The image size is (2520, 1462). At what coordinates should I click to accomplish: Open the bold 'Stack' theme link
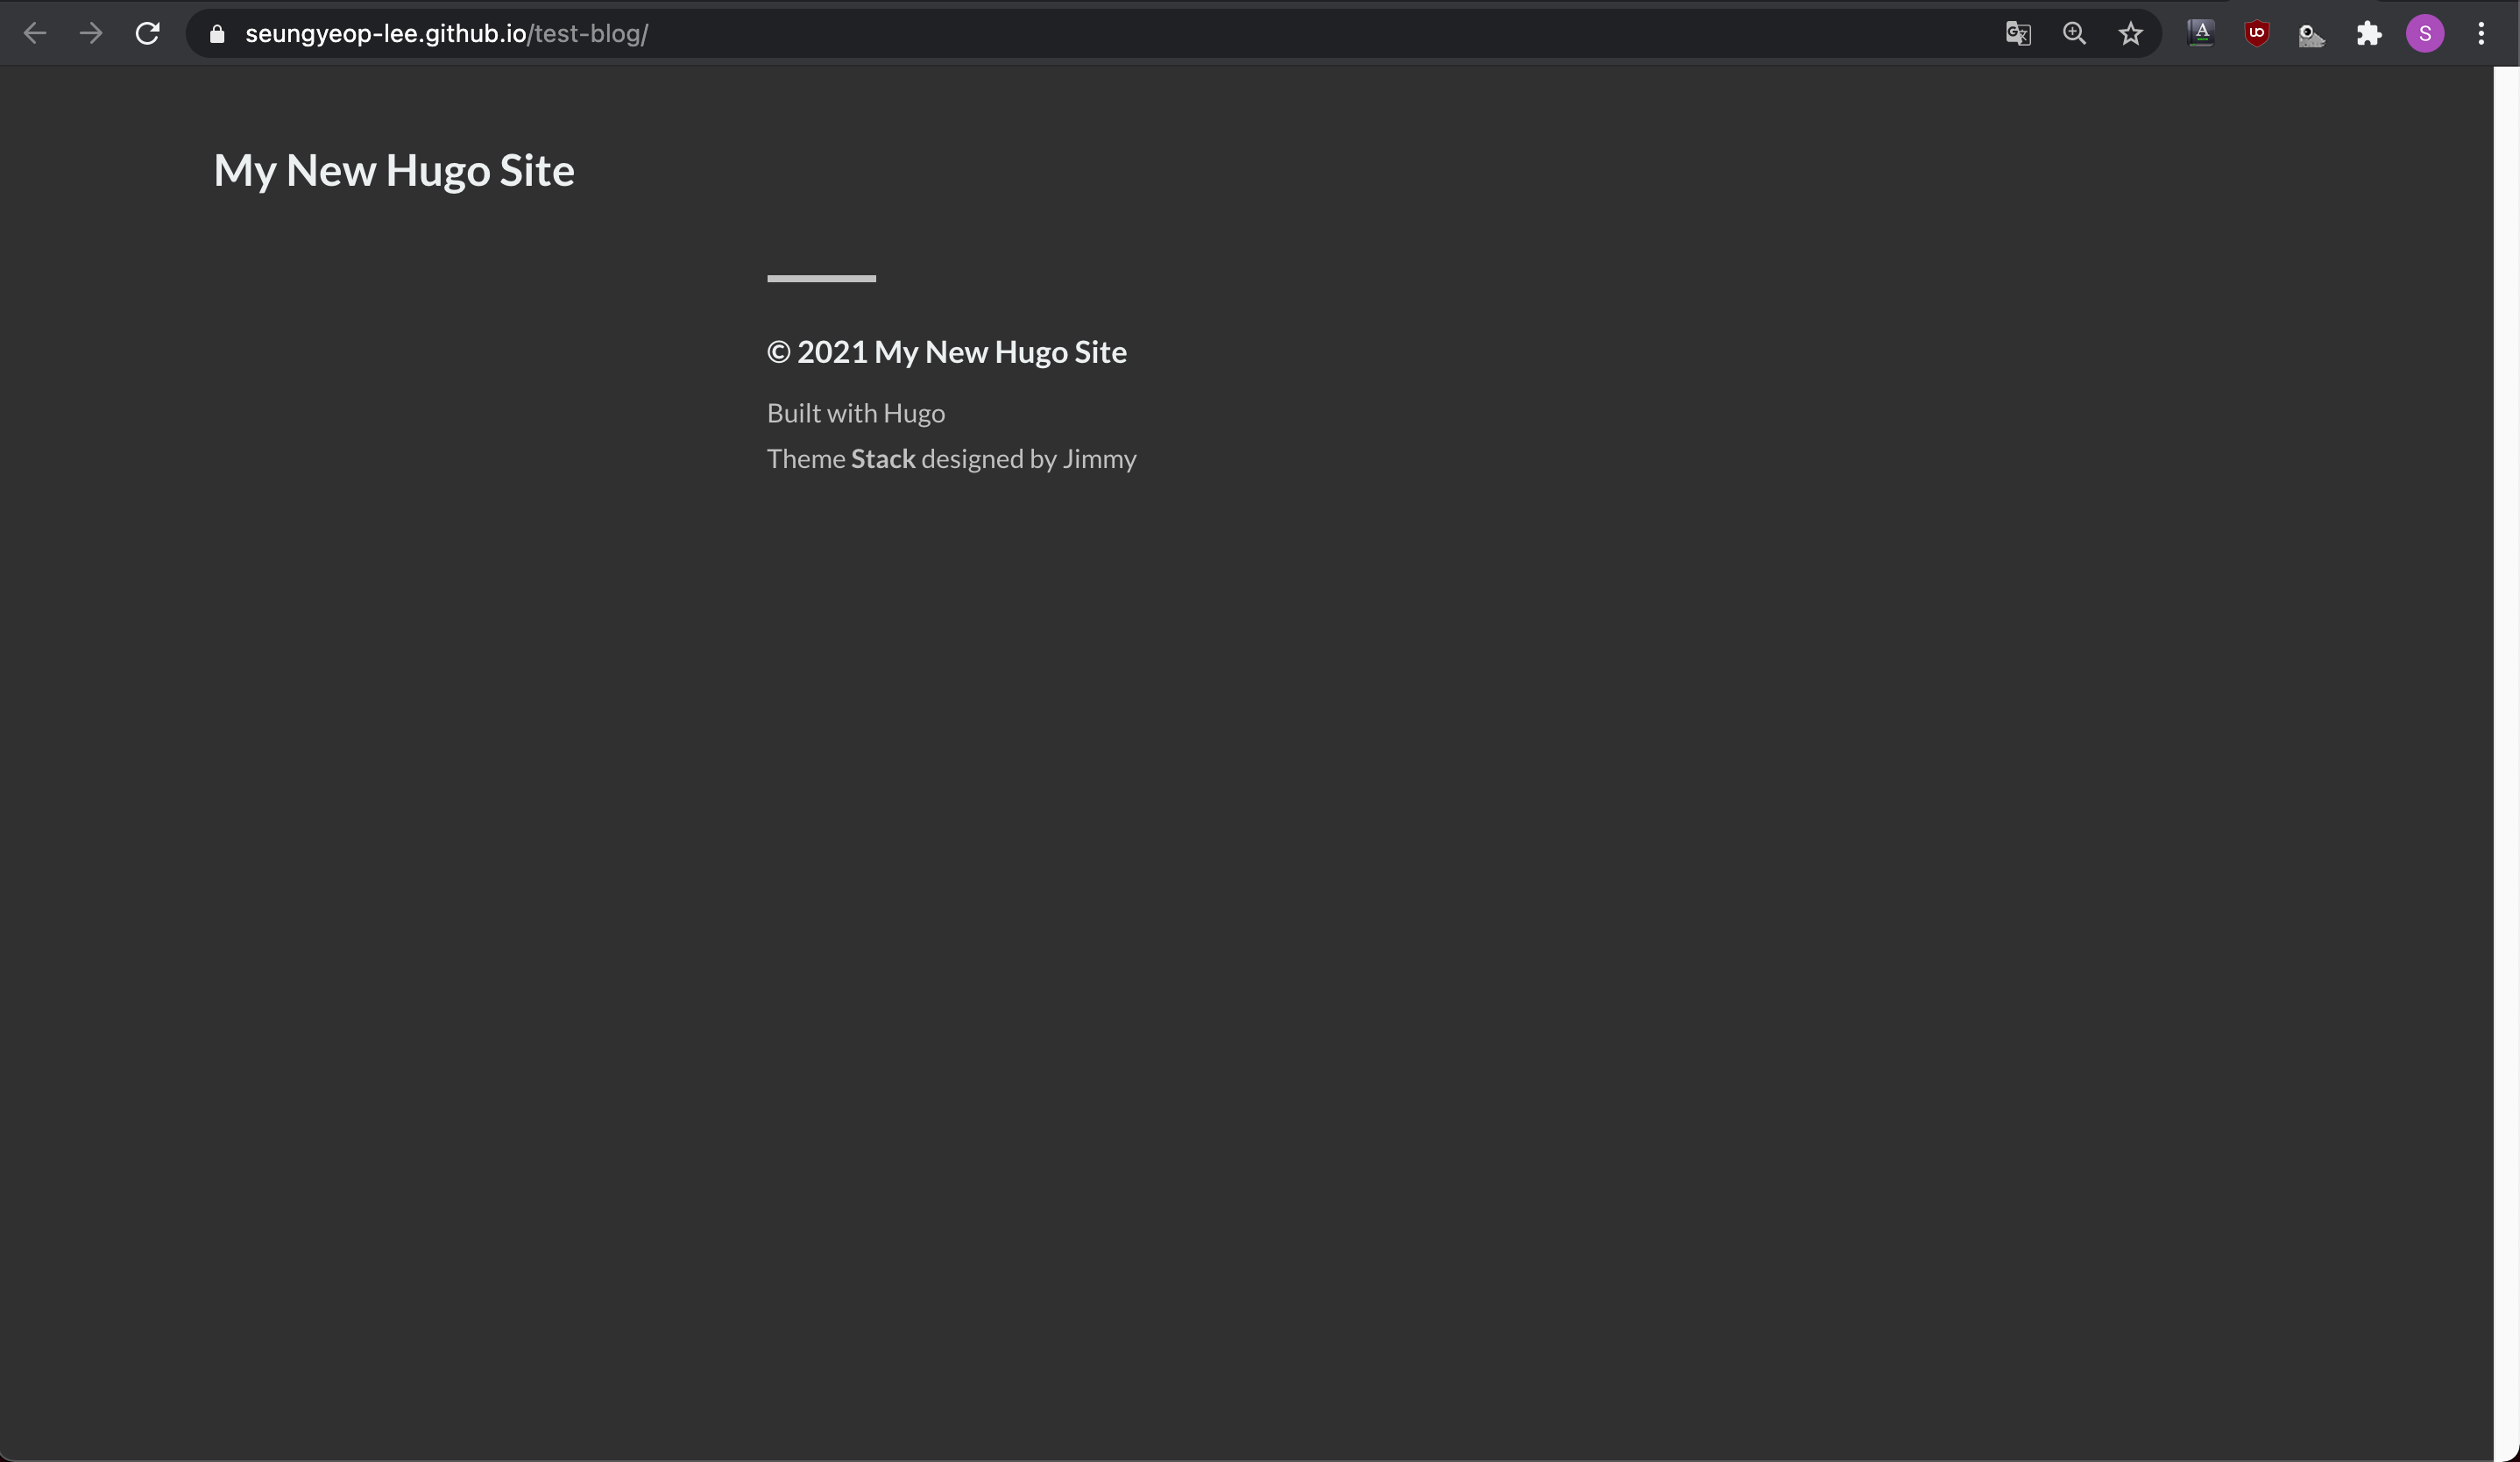(x=883, y=459)
